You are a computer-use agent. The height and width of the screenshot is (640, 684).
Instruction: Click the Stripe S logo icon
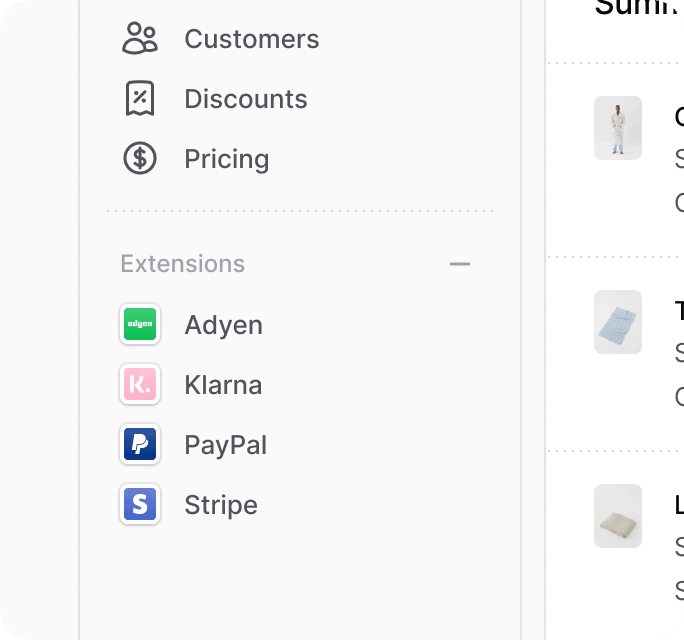(140, 504)
